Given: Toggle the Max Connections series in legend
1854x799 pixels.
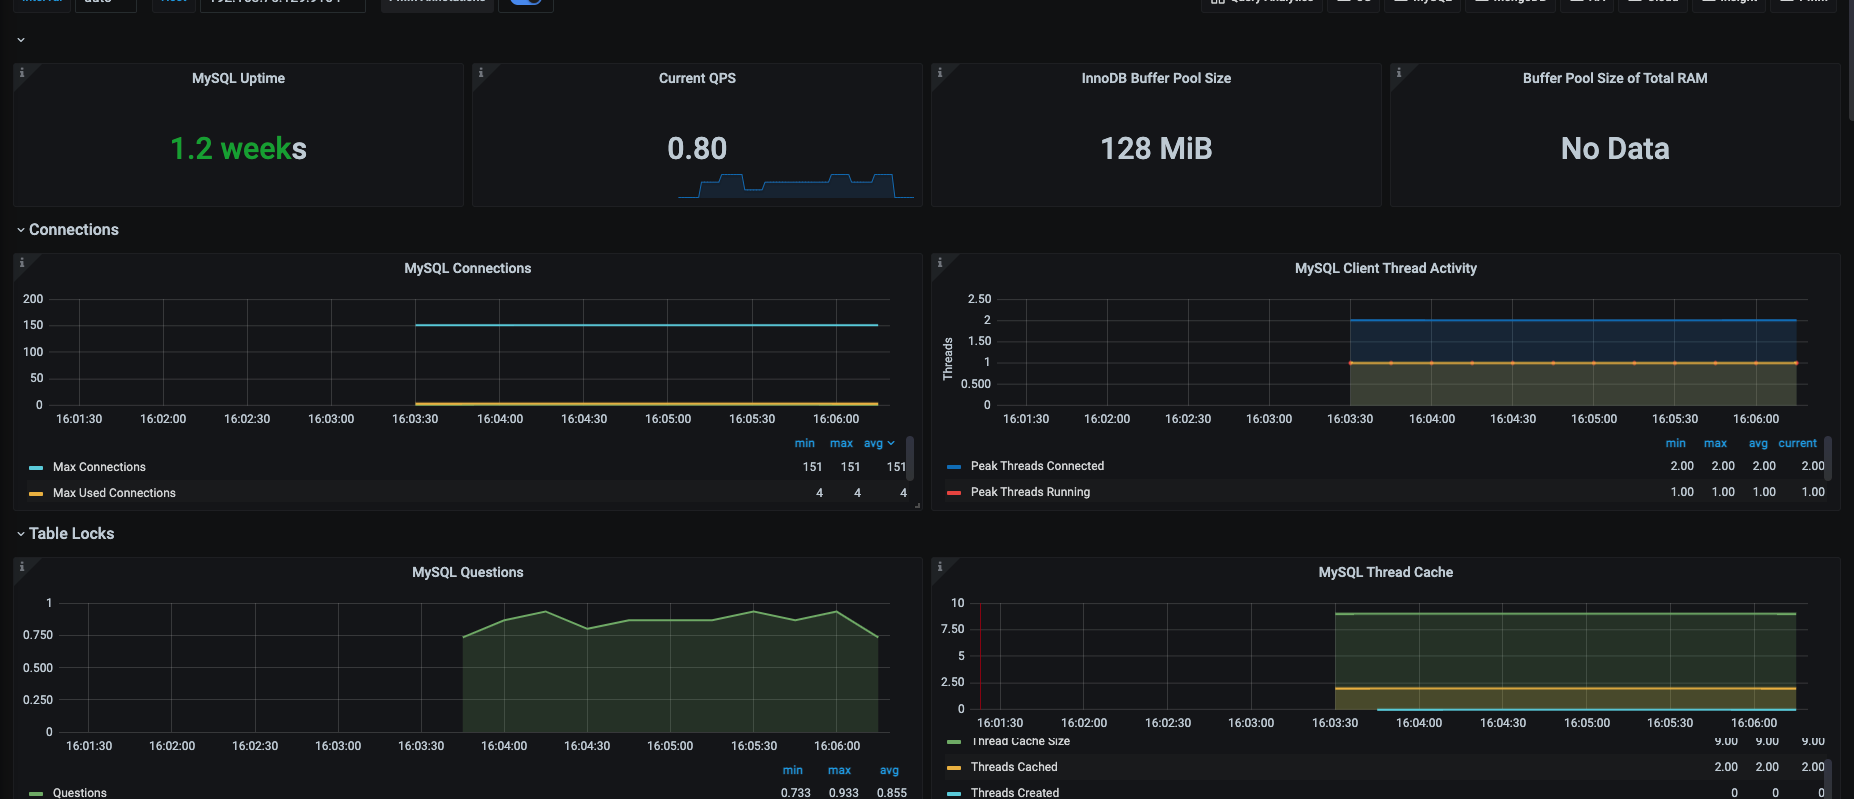Looking at the screenshot, I should coord(99,467).
